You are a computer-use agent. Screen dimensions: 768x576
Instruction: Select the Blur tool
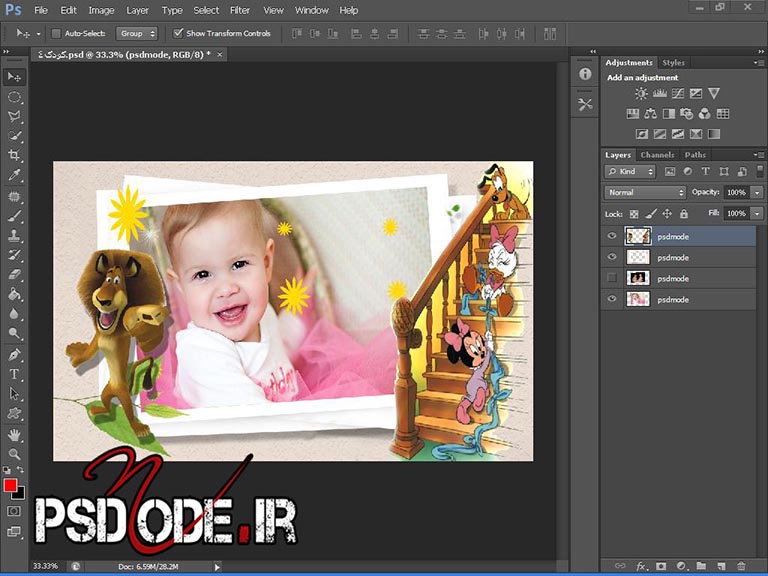pos(14,313)
